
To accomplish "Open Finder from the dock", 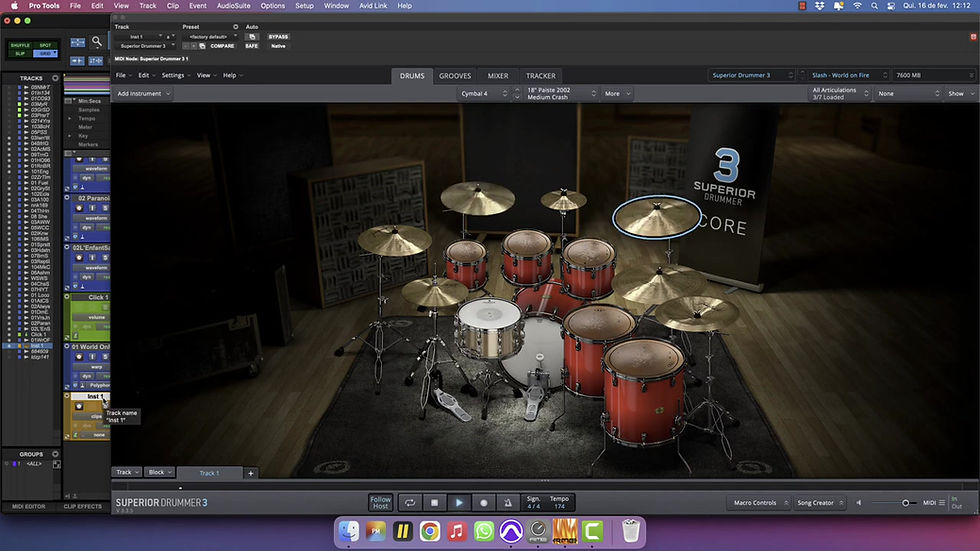I will [349, 531].
